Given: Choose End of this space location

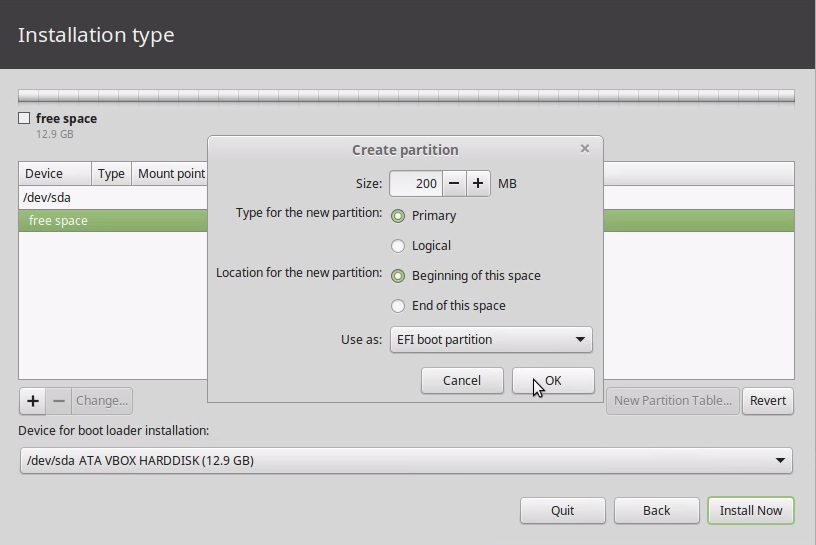Looking at the screenshot, I should [398, 306].
